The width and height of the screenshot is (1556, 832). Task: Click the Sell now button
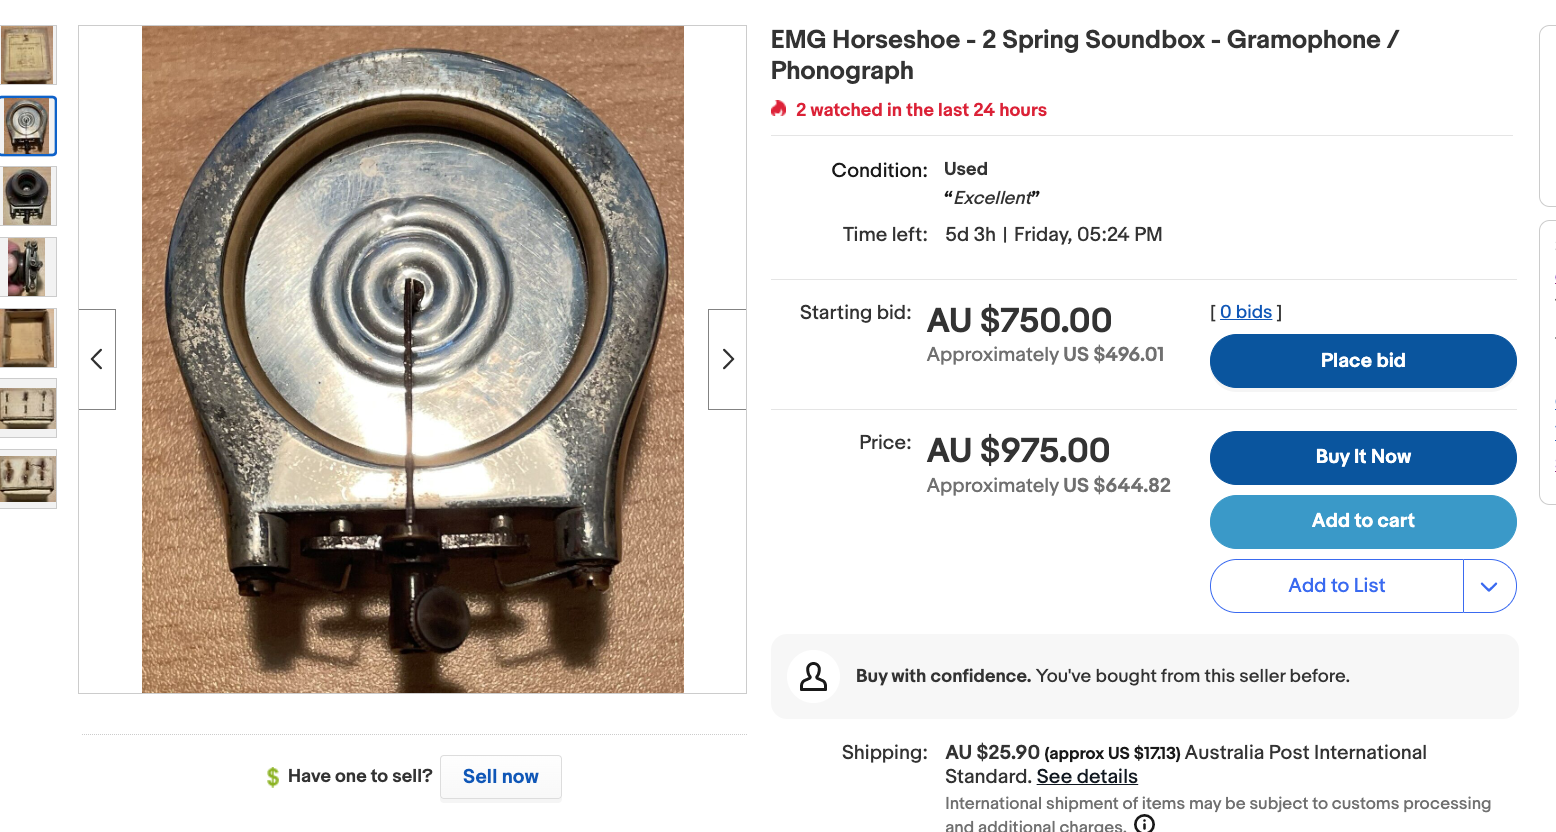(x=500, y=777)
